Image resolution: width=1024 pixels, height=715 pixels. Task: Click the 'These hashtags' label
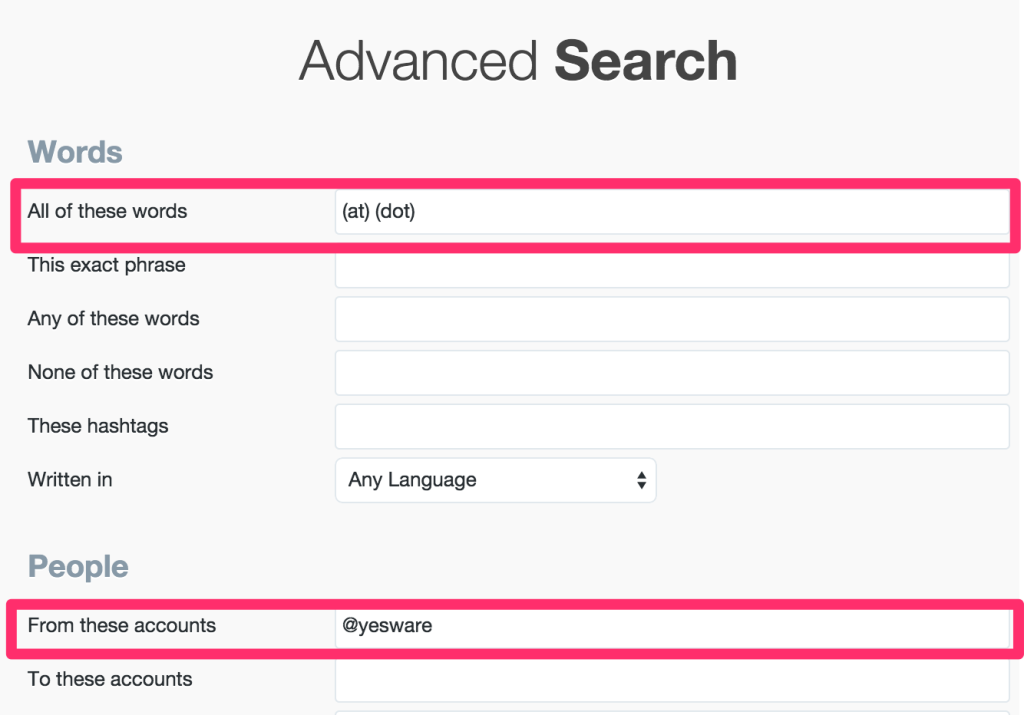pyautogui.click(x=98, y=426)
